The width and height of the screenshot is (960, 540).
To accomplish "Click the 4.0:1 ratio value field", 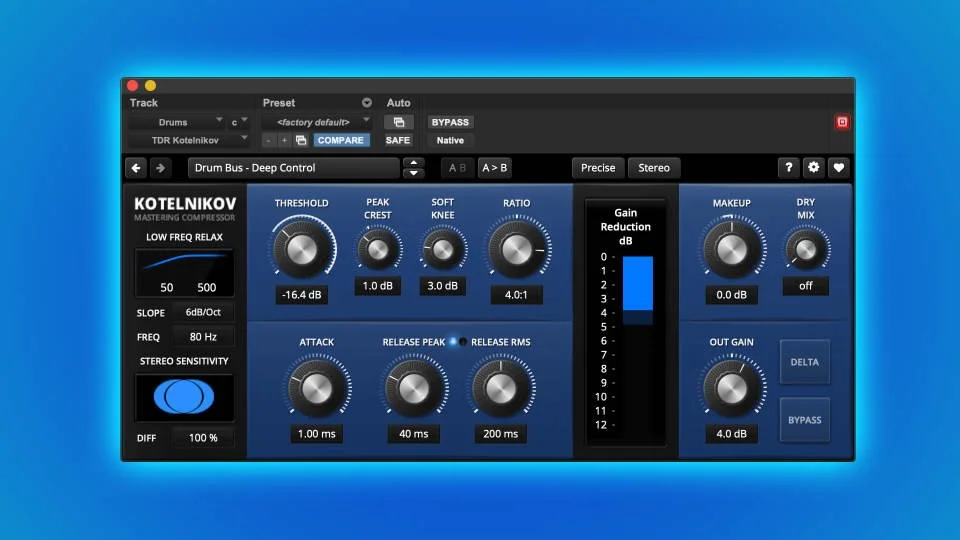I will coord(516,294).
